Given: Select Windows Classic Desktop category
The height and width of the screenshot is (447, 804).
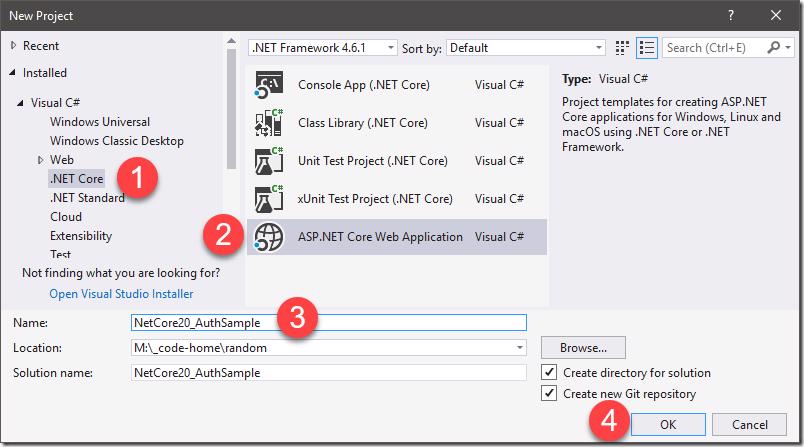Looking at the screenshot, I should coord(117,141).
